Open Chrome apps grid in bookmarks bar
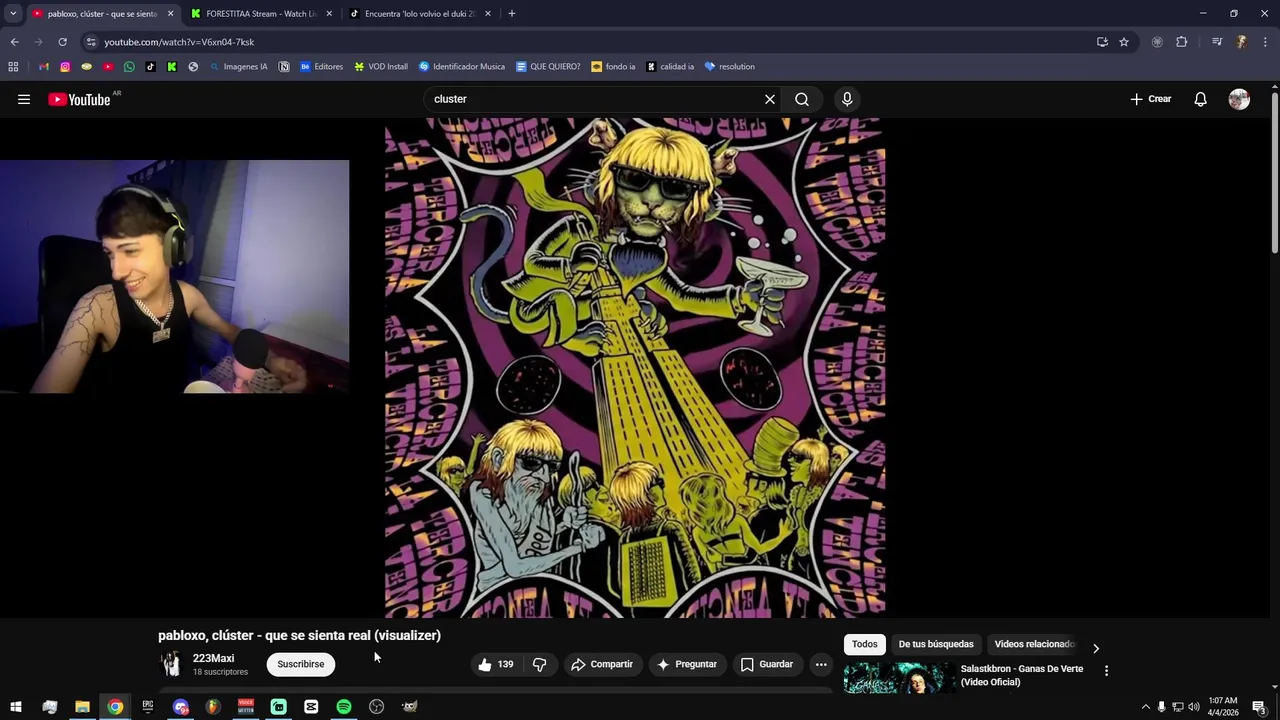Screen dimensions: 1280x720 tap(13, 67)
